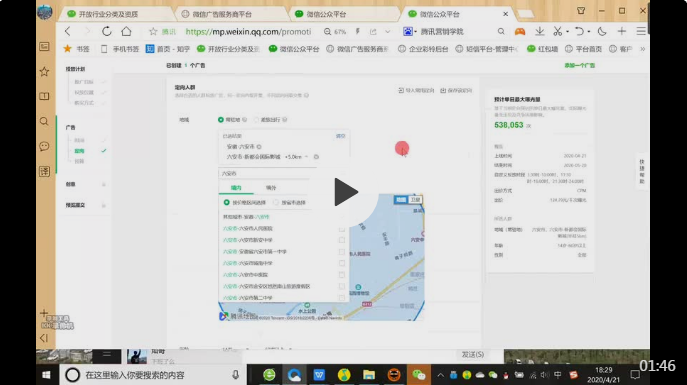The image size is (687, 385).
Task: Open the browser downloads icon
Action: coord(540,32)
